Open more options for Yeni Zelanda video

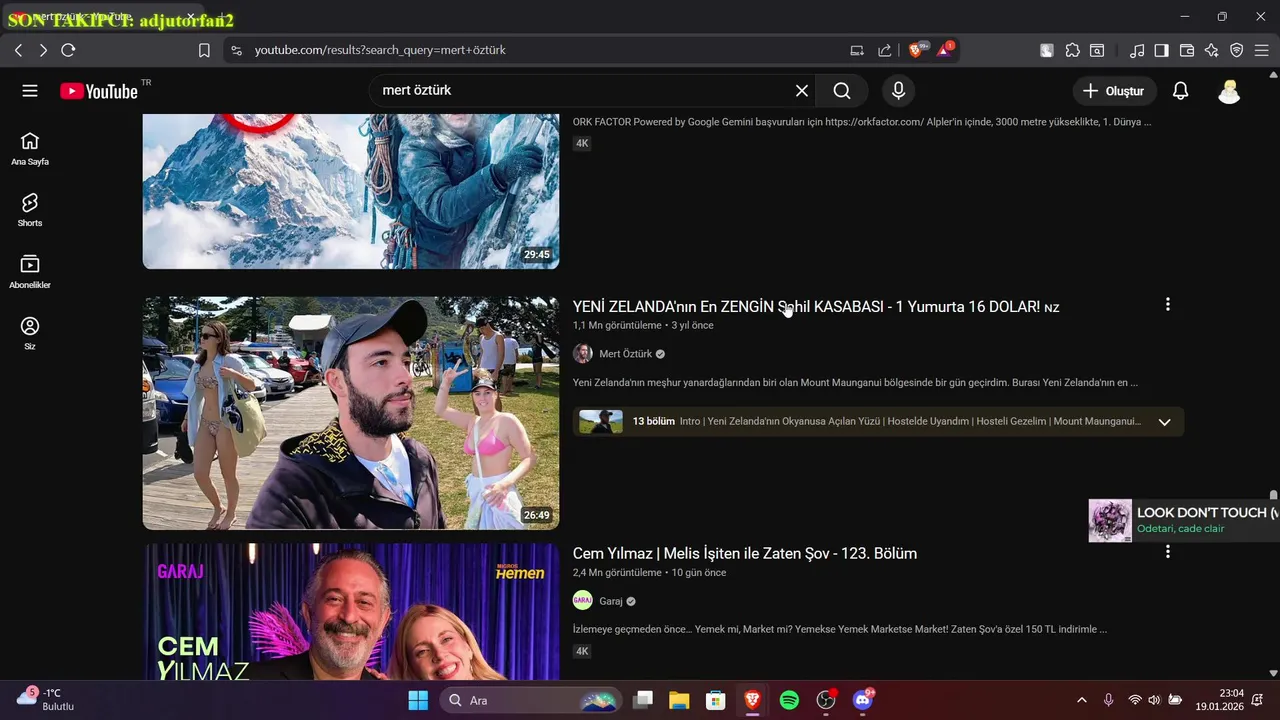coord(1167,305)
